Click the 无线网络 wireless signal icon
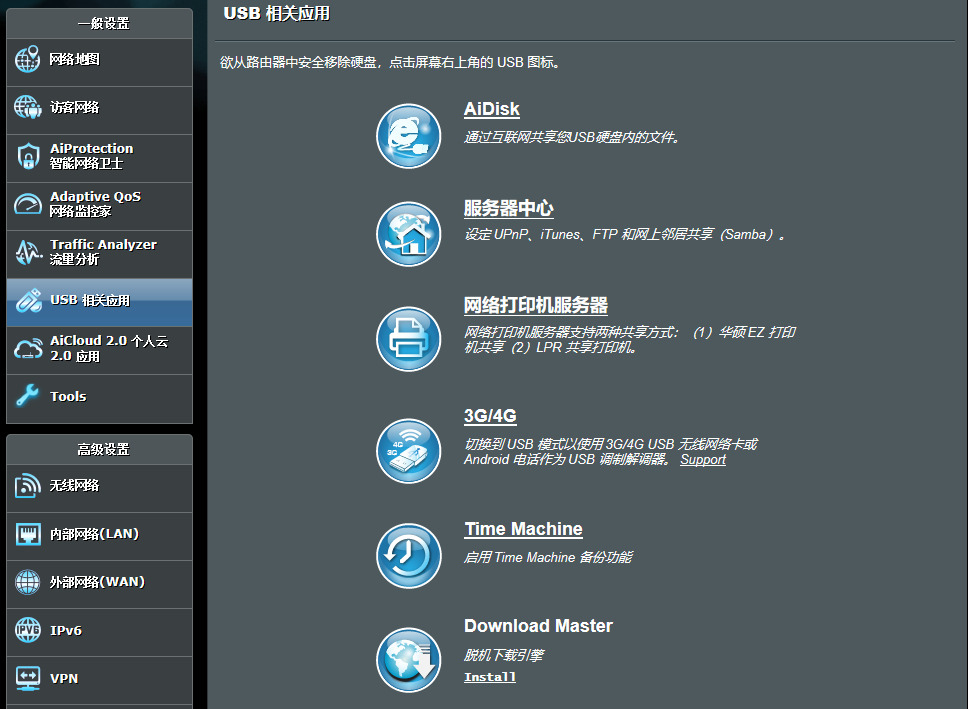968x709 pixels. pos(28,485)
